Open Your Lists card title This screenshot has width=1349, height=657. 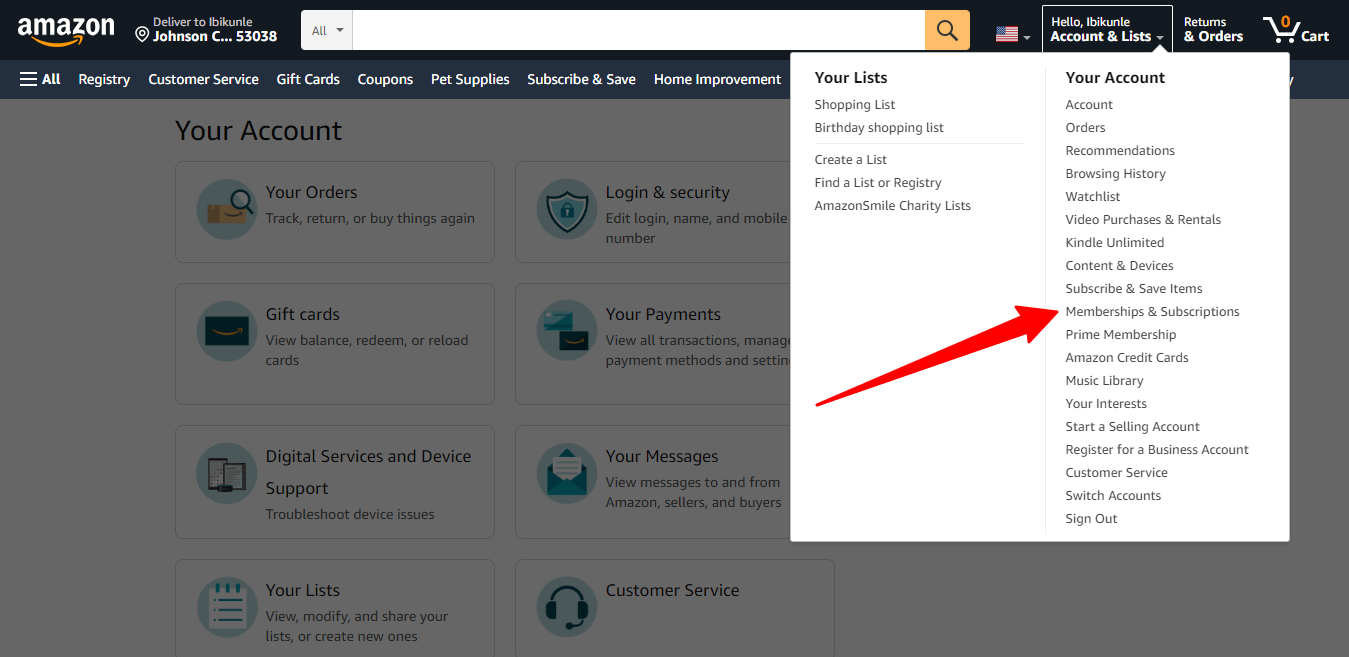click(302, 591)
